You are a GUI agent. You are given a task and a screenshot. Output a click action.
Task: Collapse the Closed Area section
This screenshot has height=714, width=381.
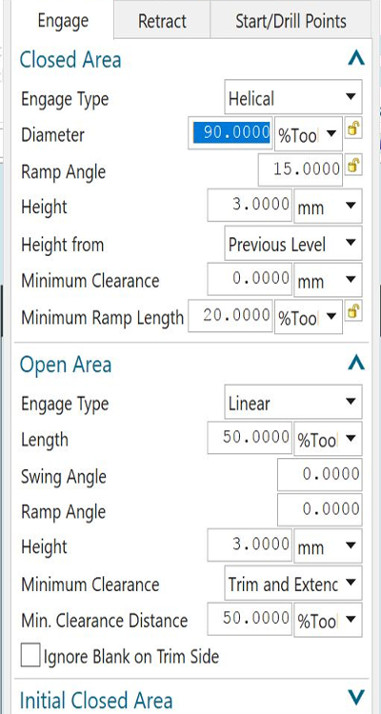click(356, 59)
